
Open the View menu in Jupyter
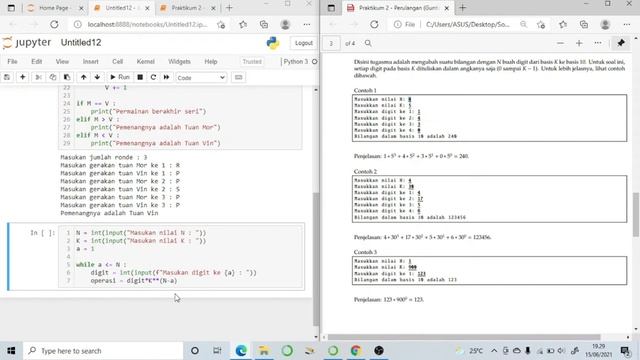point(62,62)
